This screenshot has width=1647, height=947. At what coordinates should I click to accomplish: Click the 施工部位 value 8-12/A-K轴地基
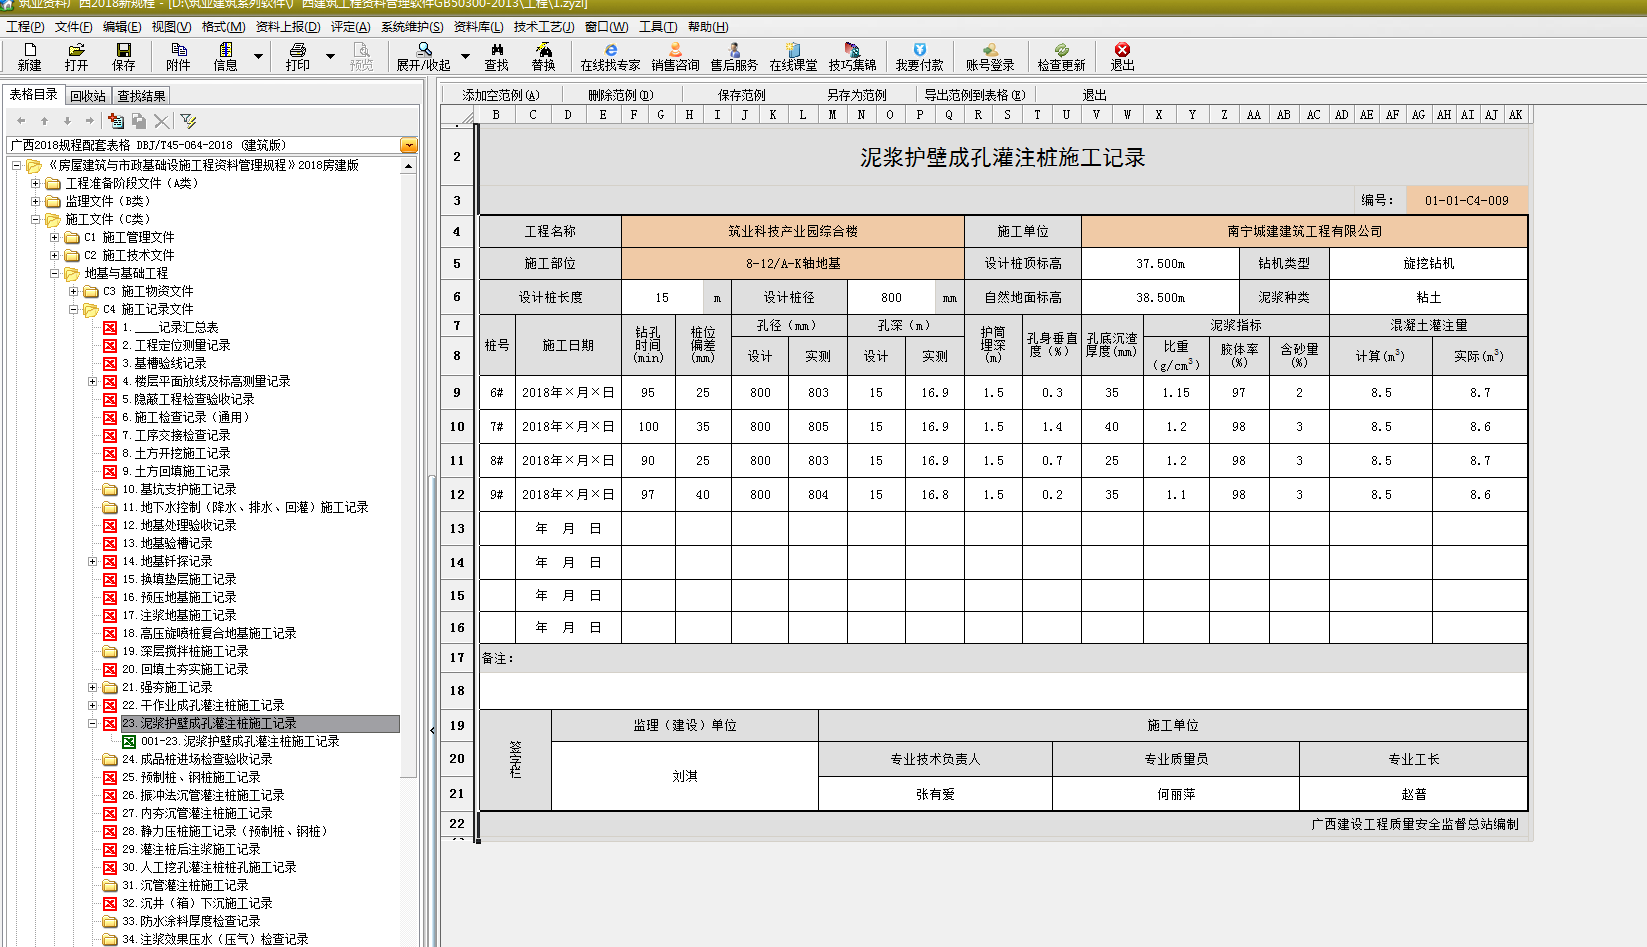792,264
